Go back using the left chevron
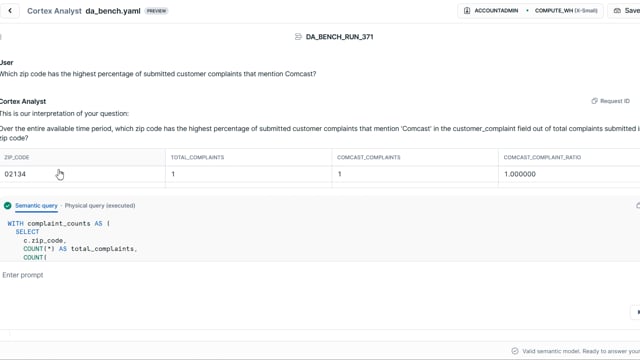 [x=10, y=11]
